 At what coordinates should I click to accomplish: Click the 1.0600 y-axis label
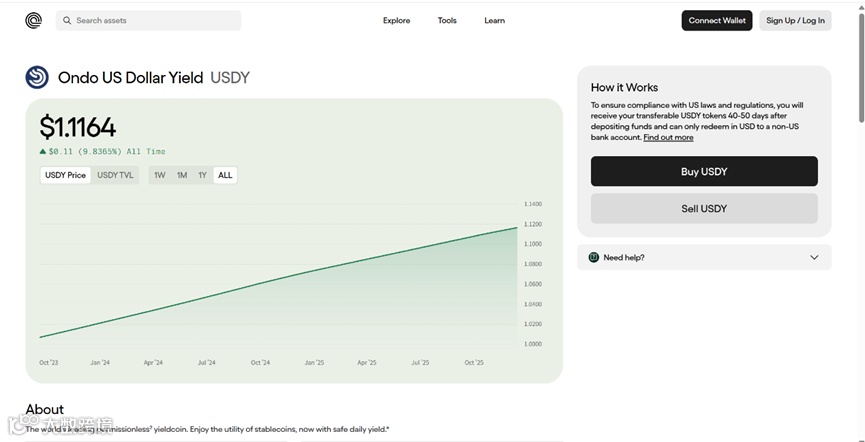point(533,284)
